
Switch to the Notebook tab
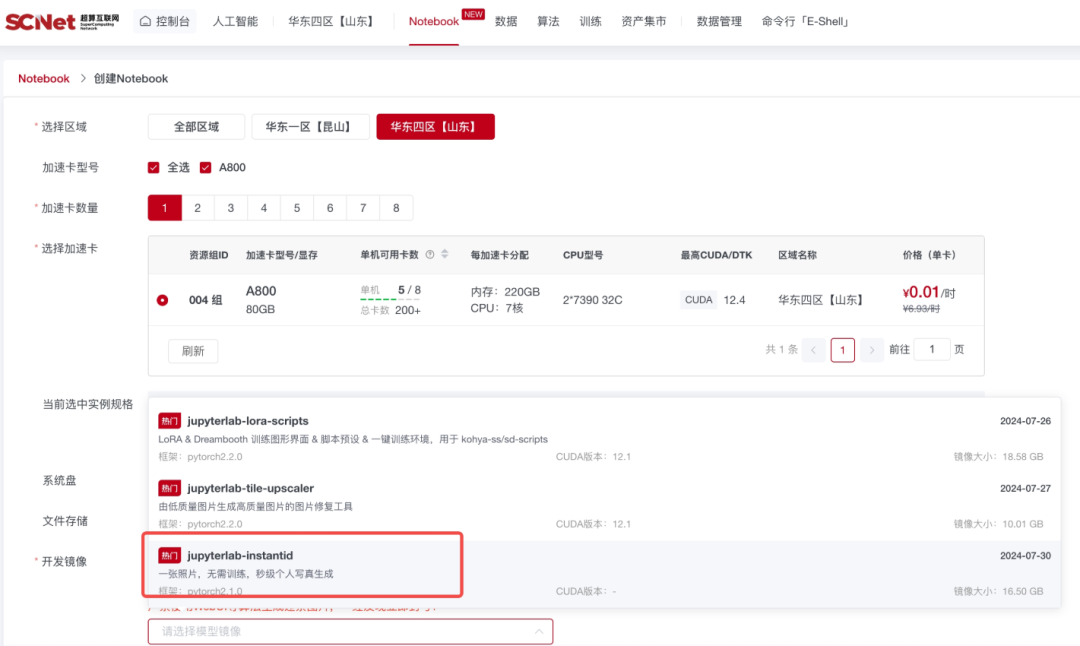434,21
